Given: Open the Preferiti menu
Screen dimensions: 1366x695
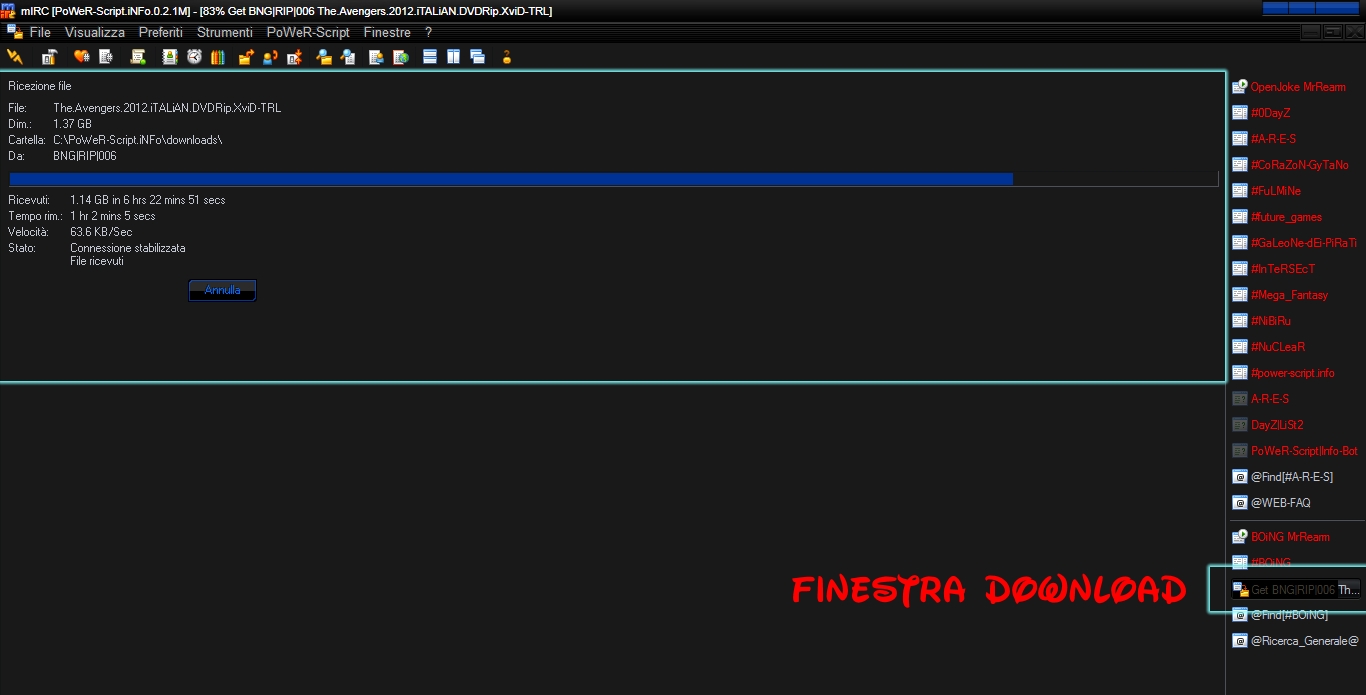Looking at the screenshot, I should (x=161, y=32).
